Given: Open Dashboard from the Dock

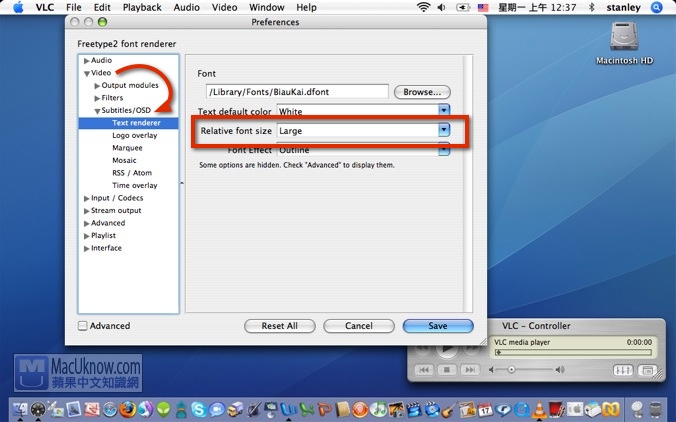Looking at the screenshot, I should [x=38, y=409].
